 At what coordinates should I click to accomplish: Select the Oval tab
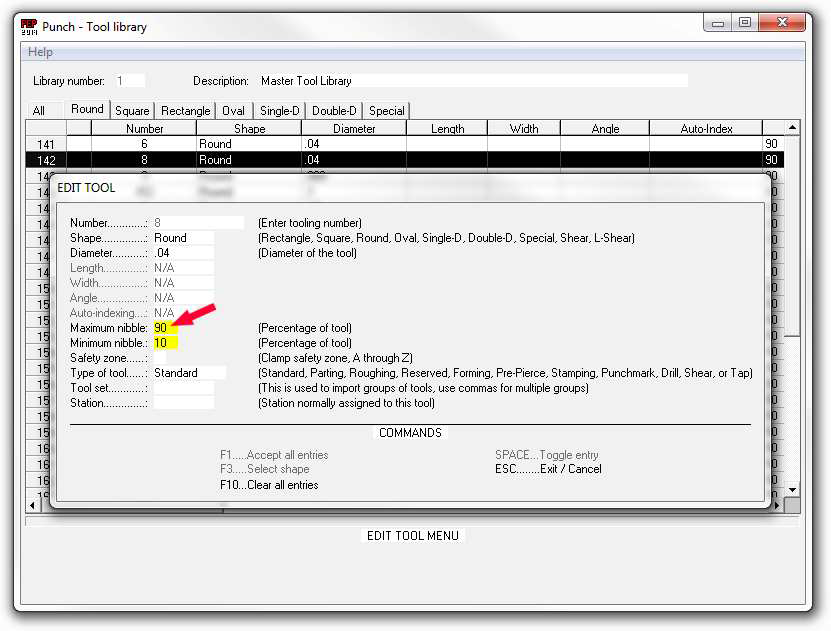coord(233,111)
